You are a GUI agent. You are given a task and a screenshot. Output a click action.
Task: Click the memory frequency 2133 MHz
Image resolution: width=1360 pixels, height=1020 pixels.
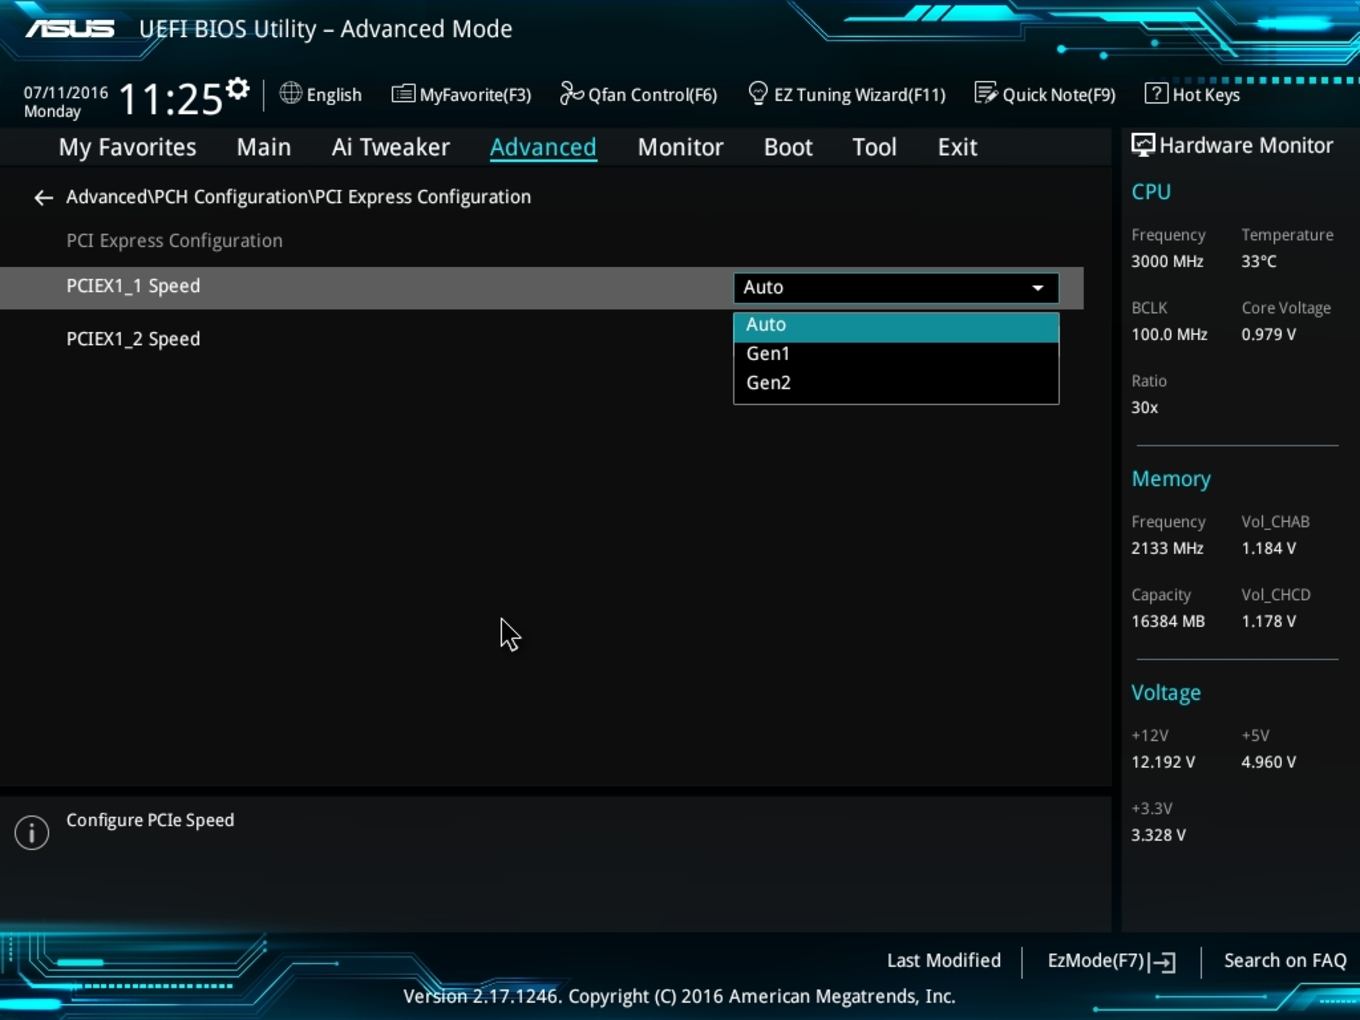tap(1167, 549)
